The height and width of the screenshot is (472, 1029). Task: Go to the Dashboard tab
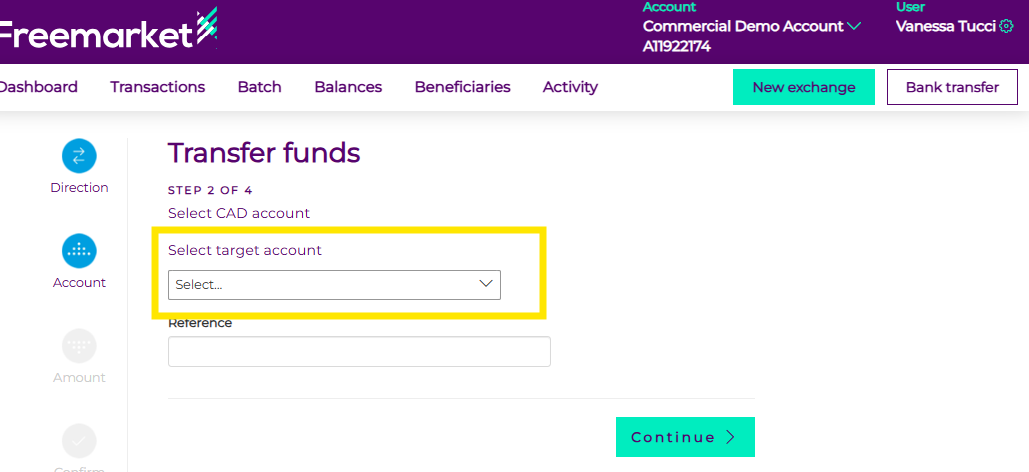click(37, 87)
